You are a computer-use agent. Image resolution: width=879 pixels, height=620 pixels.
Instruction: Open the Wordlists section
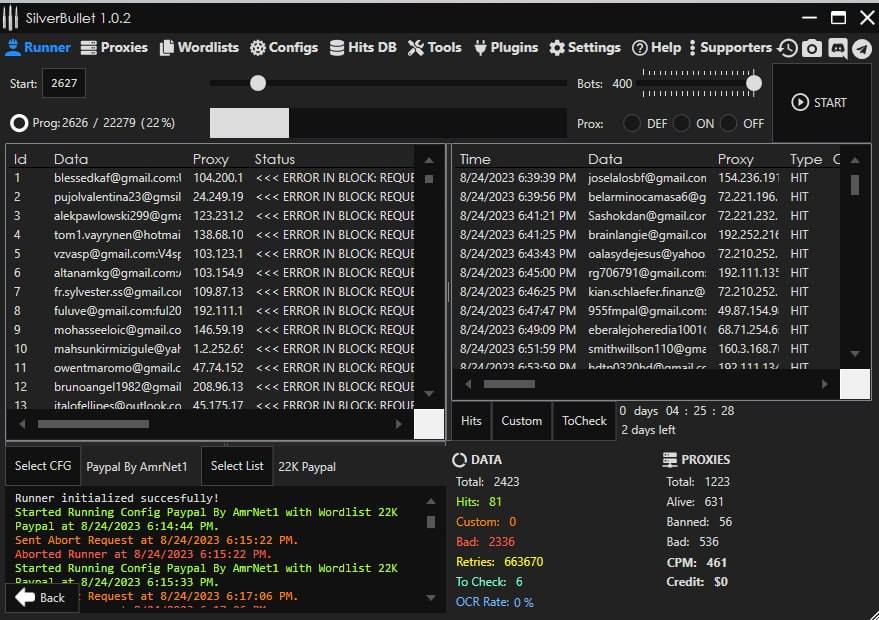pos(199,47)
